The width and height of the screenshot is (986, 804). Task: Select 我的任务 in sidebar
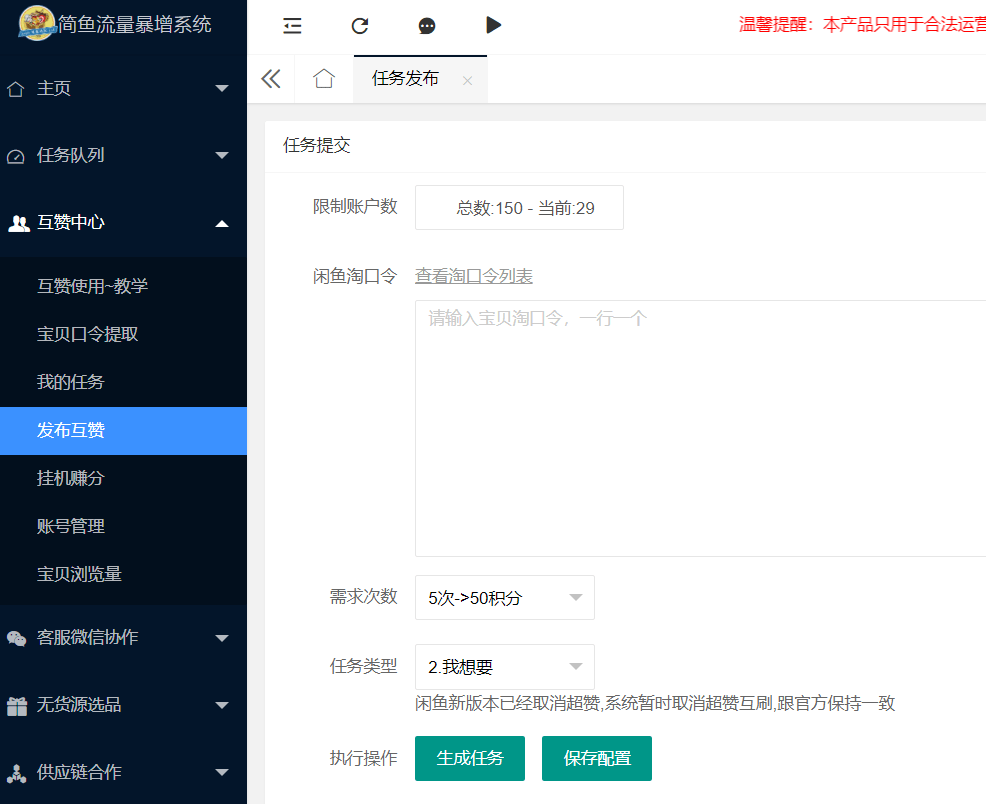[71, 382]
